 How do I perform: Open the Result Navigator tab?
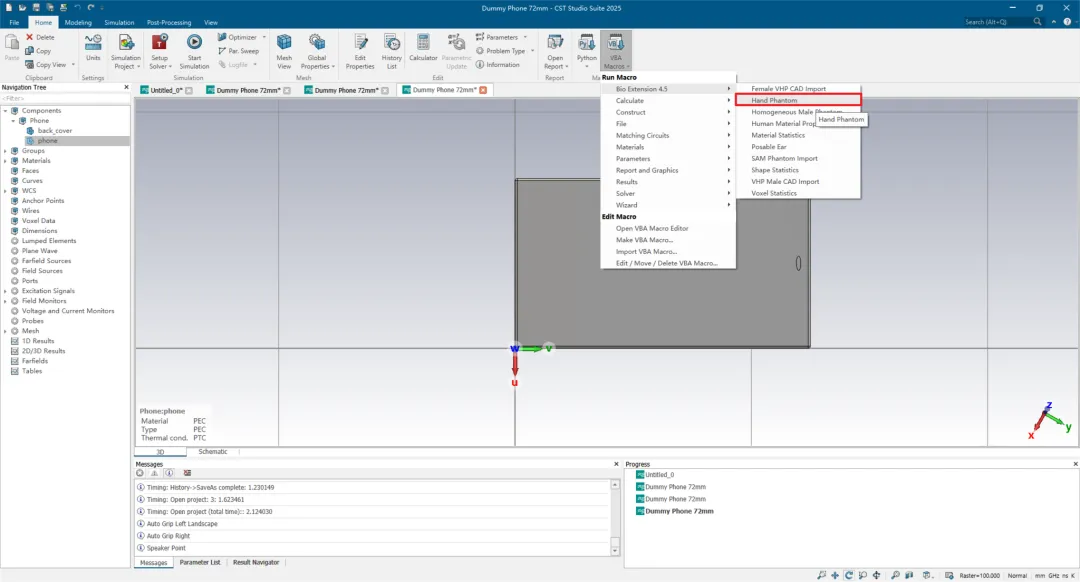coord(256,563)
